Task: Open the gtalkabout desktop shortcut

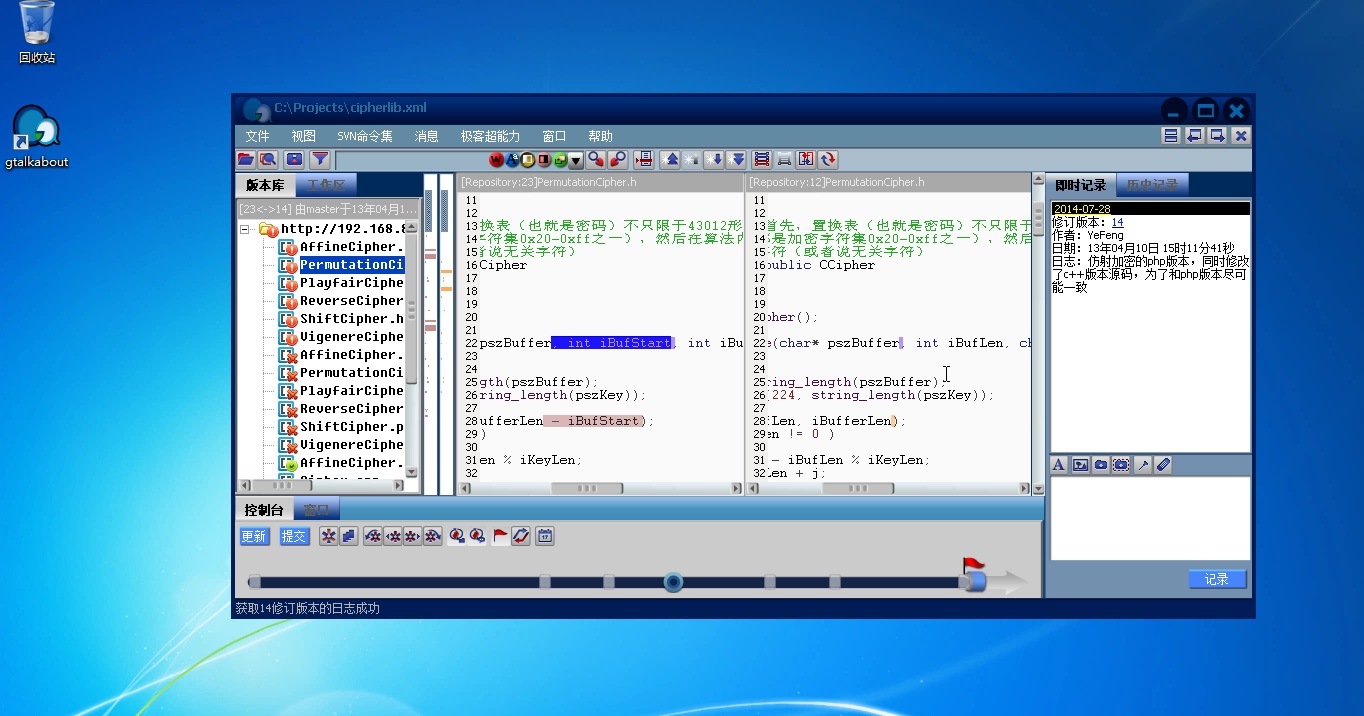Action: [37, 137]
